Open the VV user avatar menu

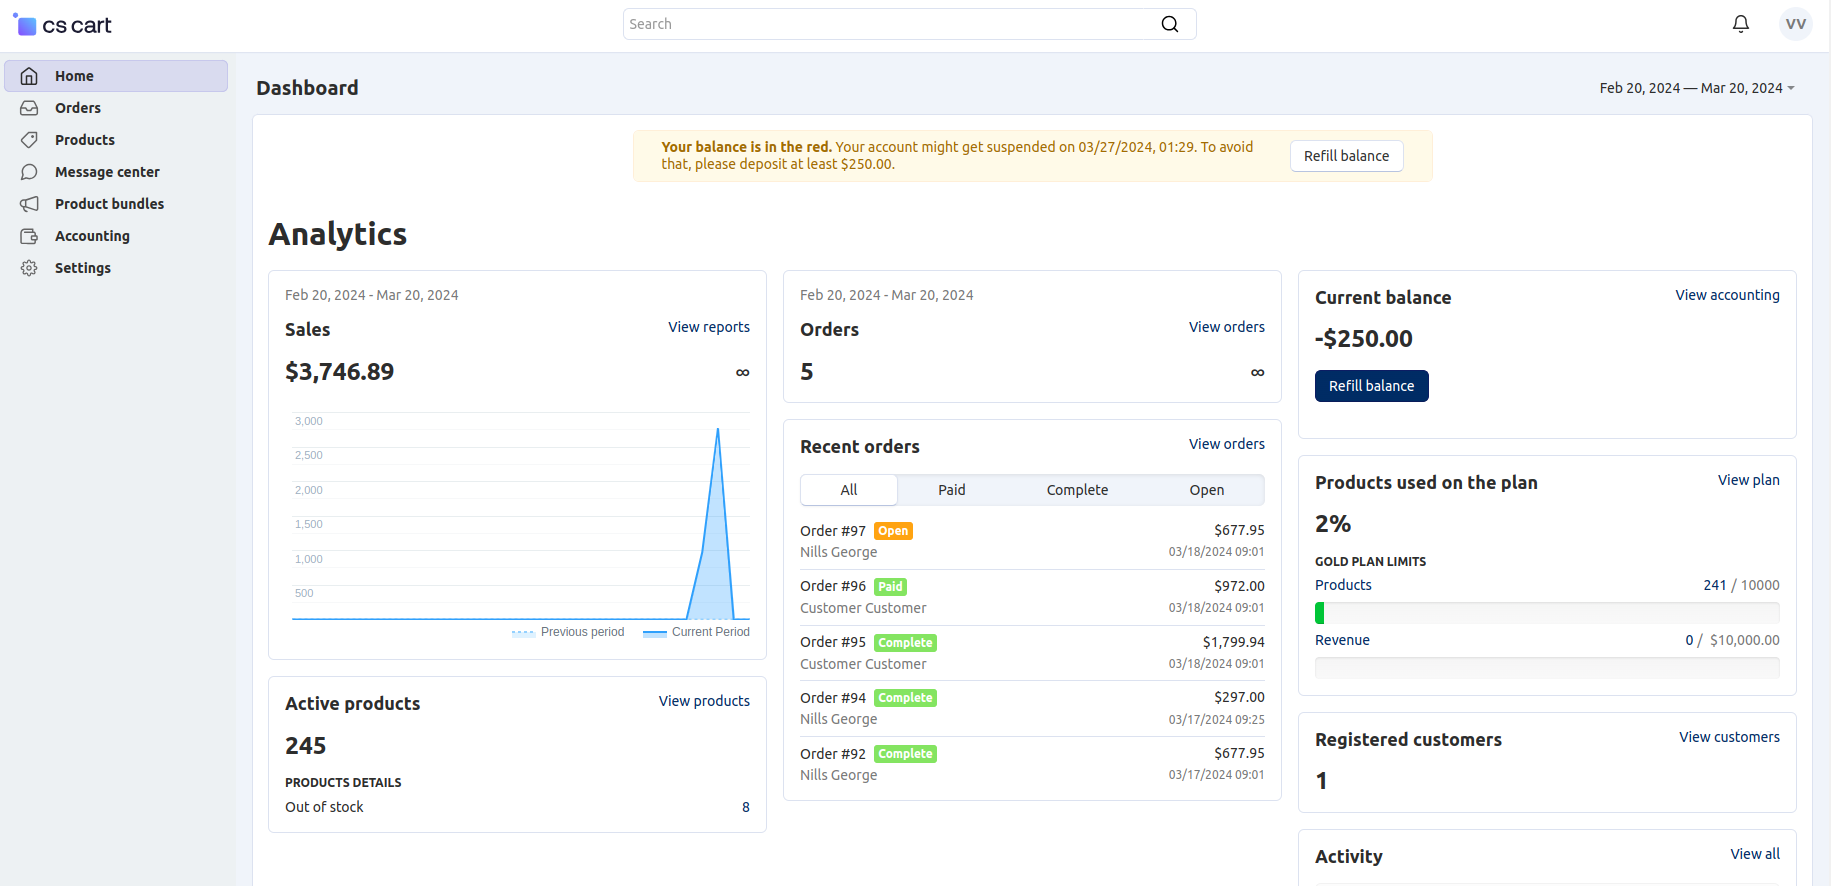click(x=1796, y=24)
